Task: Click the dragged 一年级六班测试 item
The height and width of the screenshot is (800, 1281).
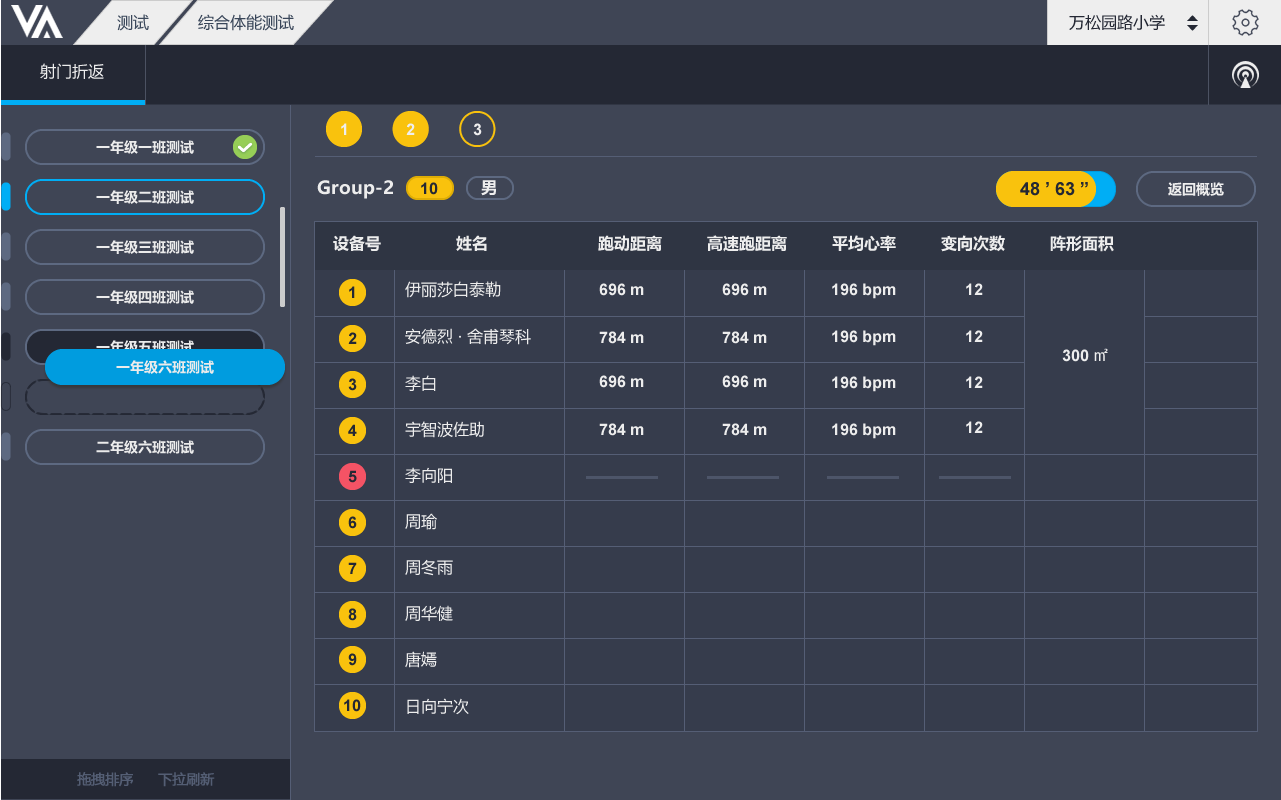Action: [165, 367]
